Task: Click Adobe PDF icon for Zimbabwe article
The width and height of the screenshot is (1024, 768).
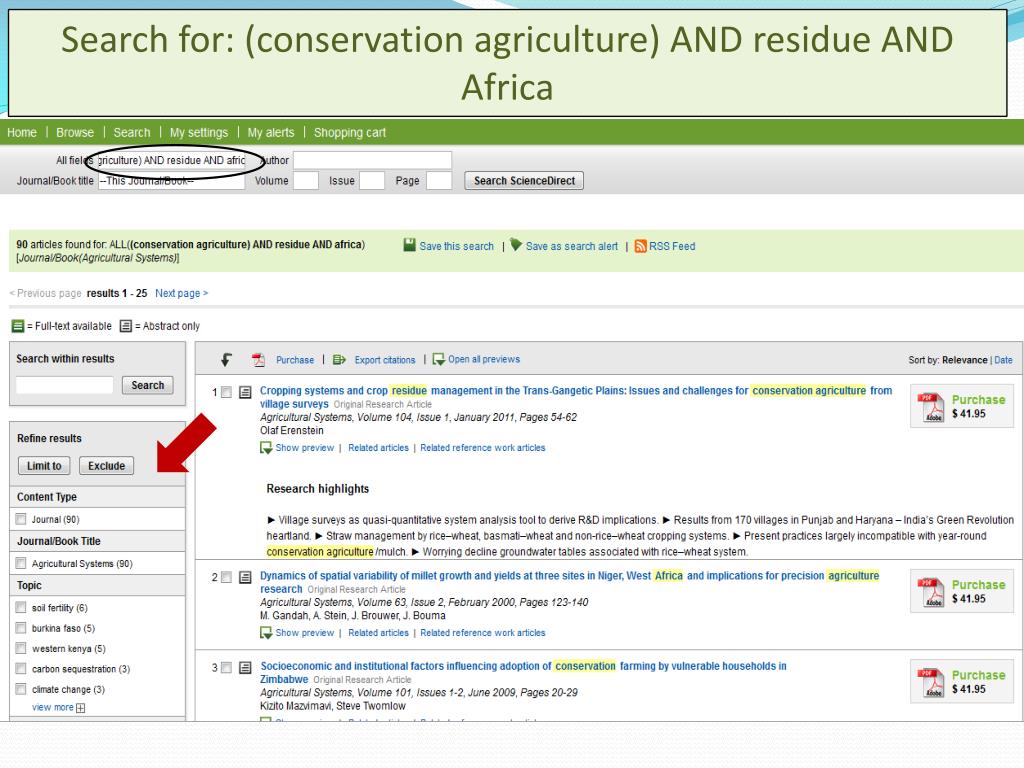Action: (x=931, y=682)
